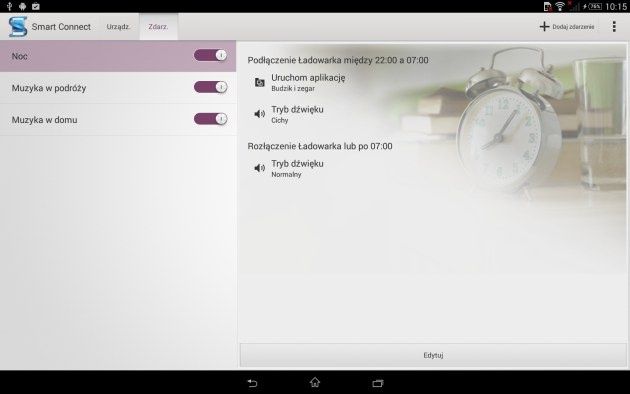Open the recent apps icon

pyautogui.click(x=378, y=383)
